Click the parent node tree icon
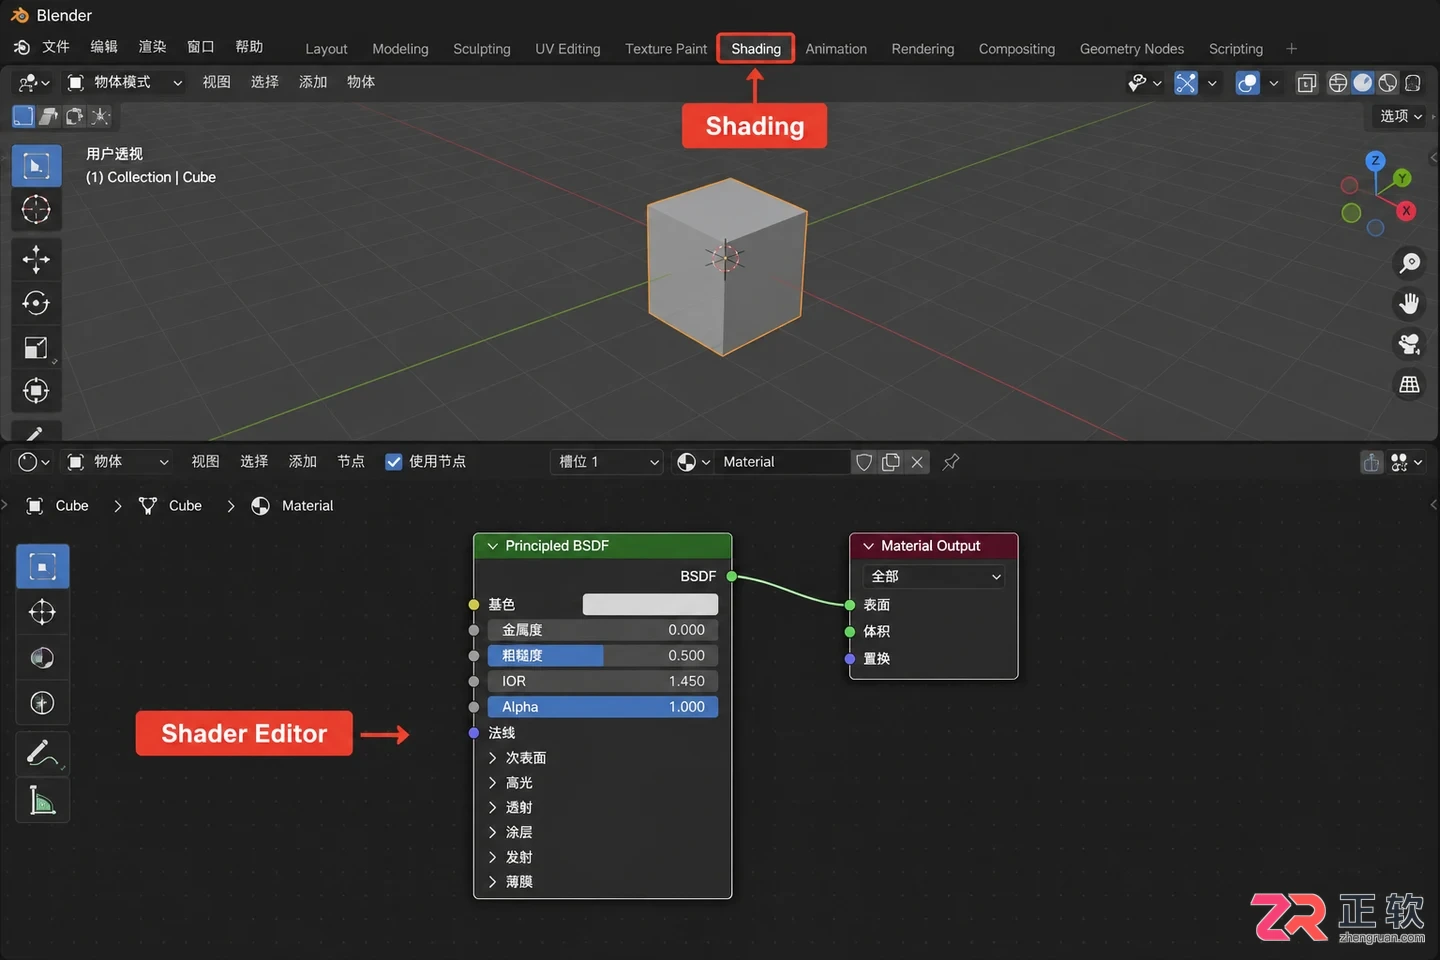The height and width of the screenshot is (960, 1440). (x=1371, y=462)
